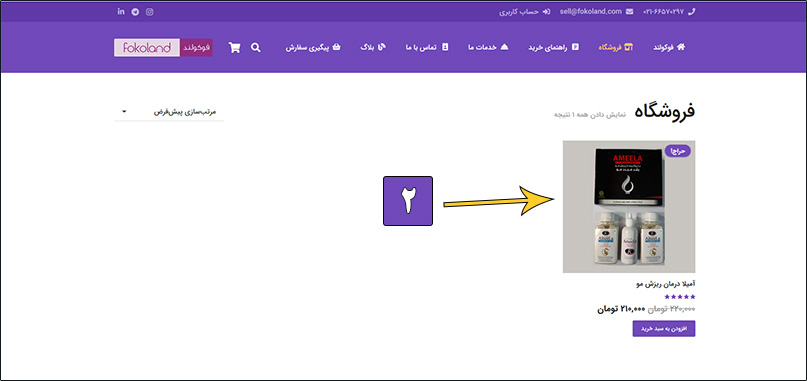Open the حساب کاربری account link
This screenshot has height=381, width=807.
(x=519, y=11)
